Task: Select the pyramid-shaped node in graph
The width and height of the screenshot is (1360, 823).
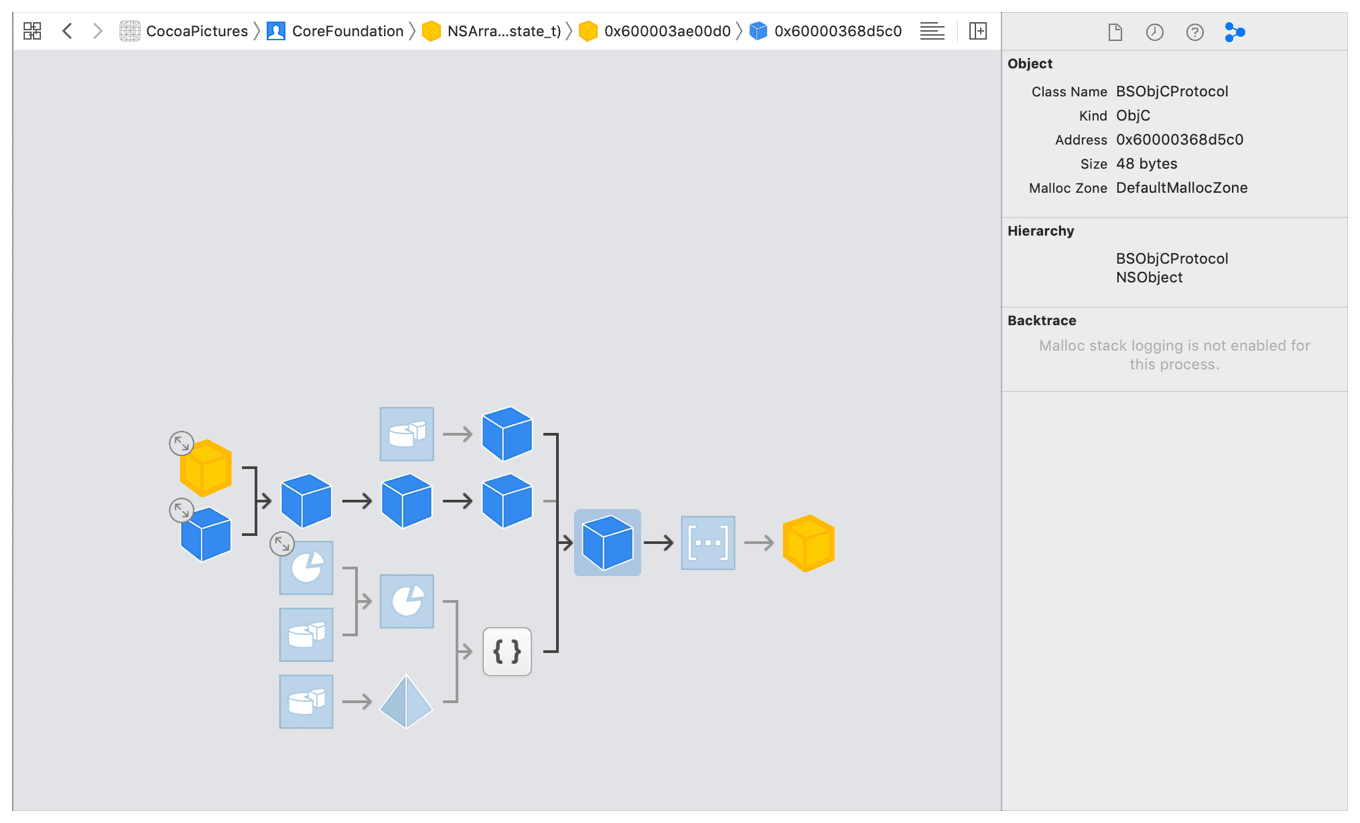Action: click(x=406, y=701)
